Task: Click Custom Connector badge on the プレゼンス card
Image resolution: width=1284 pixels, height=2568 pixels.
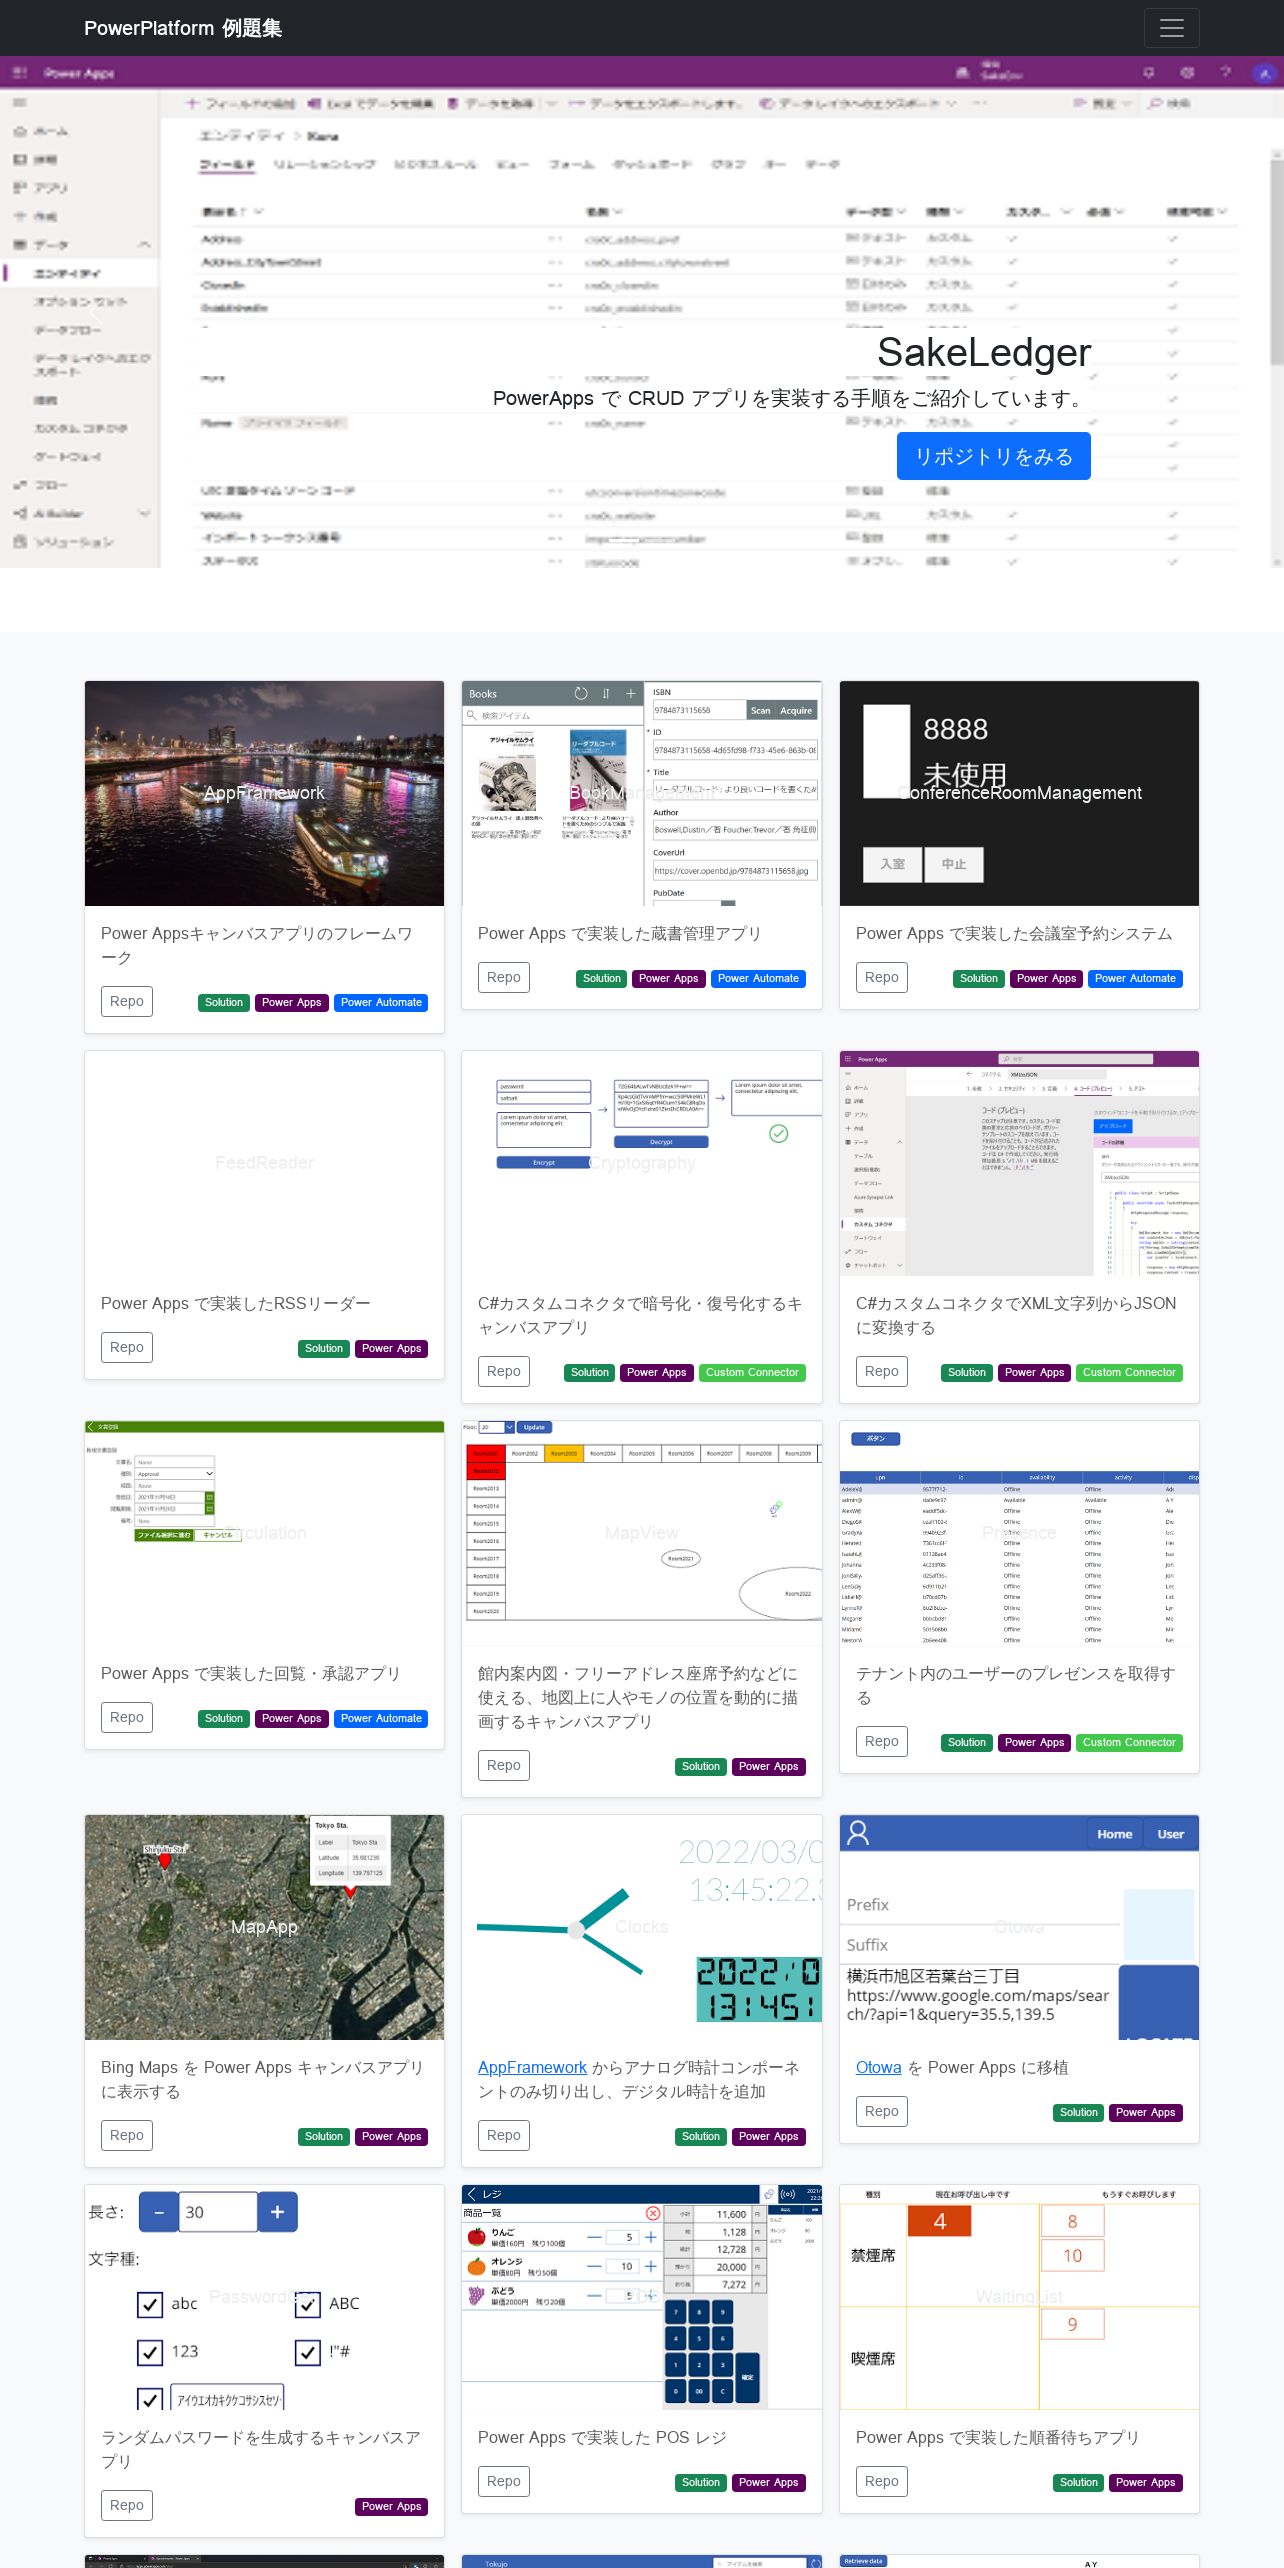Action: tap(1129, 1742)
